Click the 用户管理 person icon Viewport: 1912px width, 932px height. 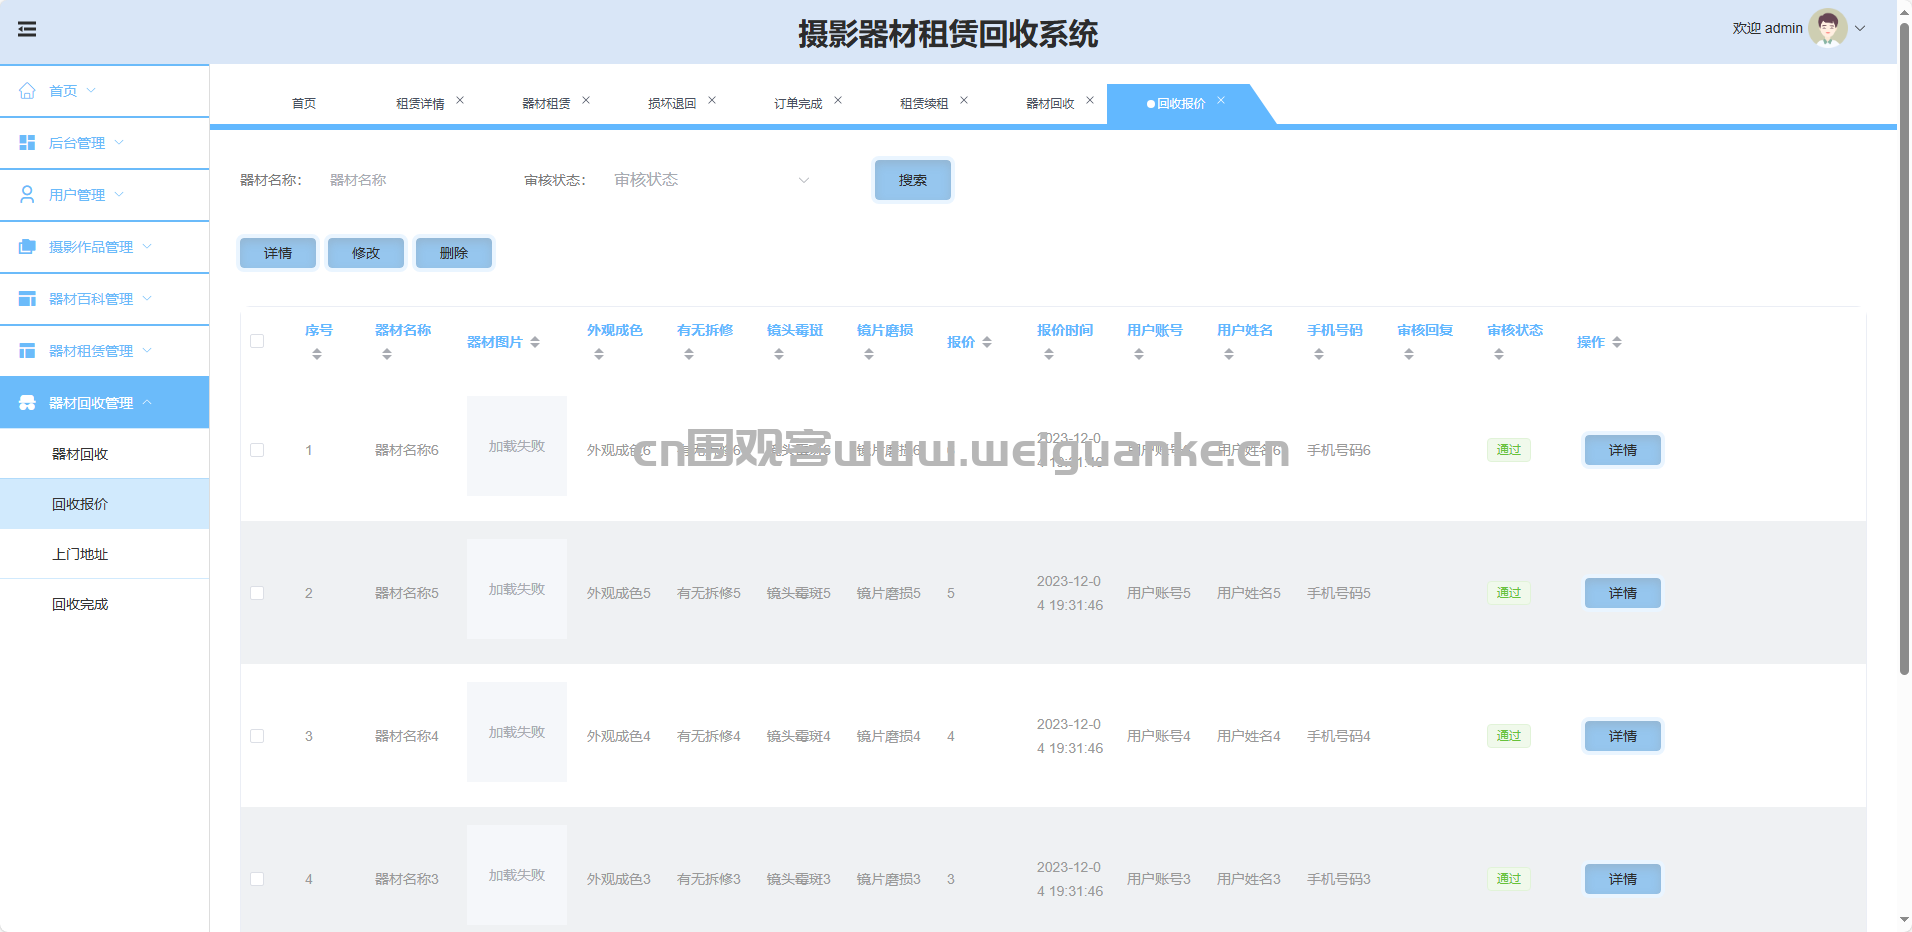tap(27, 195)
